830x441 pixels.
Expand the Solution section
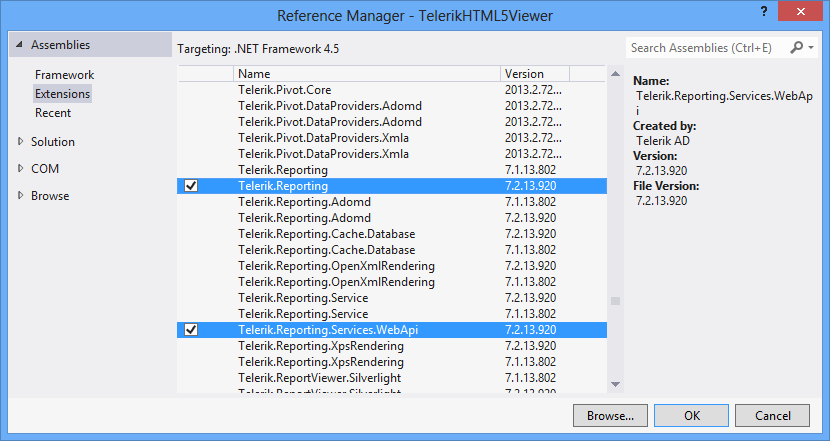20,142
